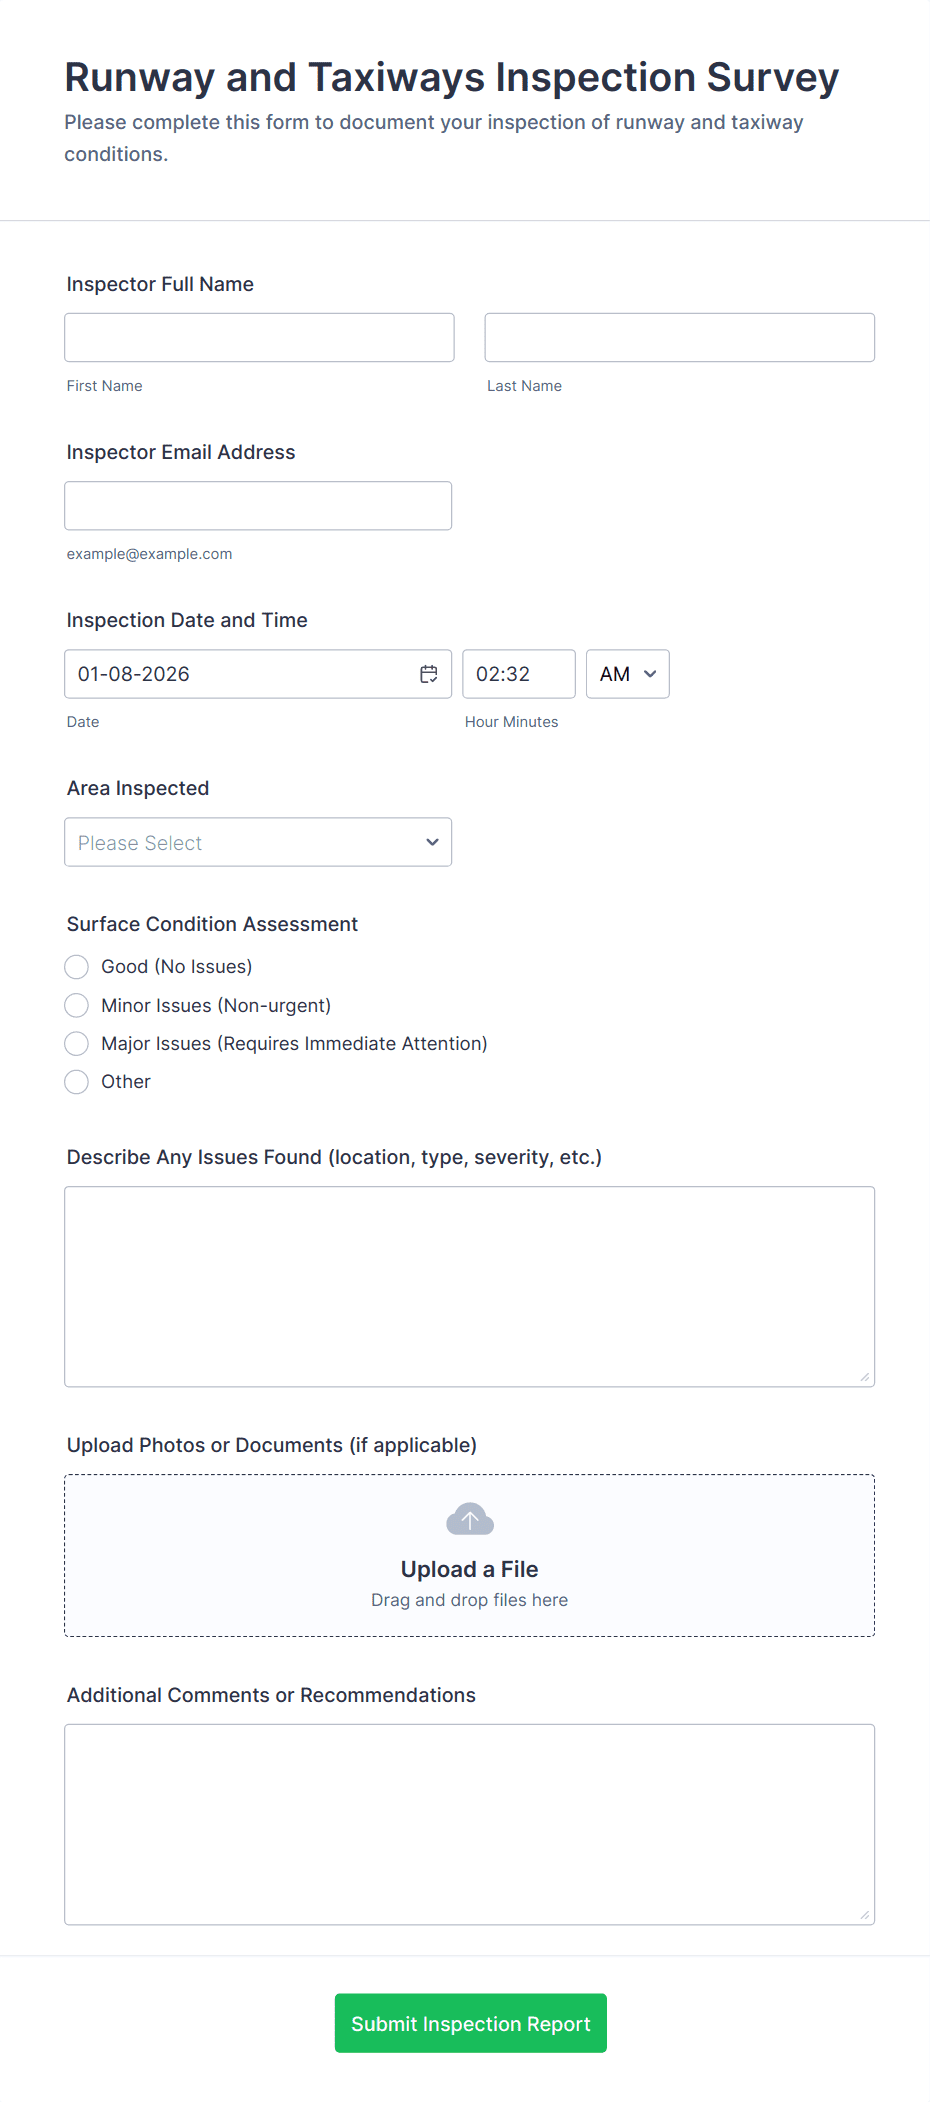Click the calendar icon in Date field
This screenshot has width=930, height=2102.
(x=429, y=674)
